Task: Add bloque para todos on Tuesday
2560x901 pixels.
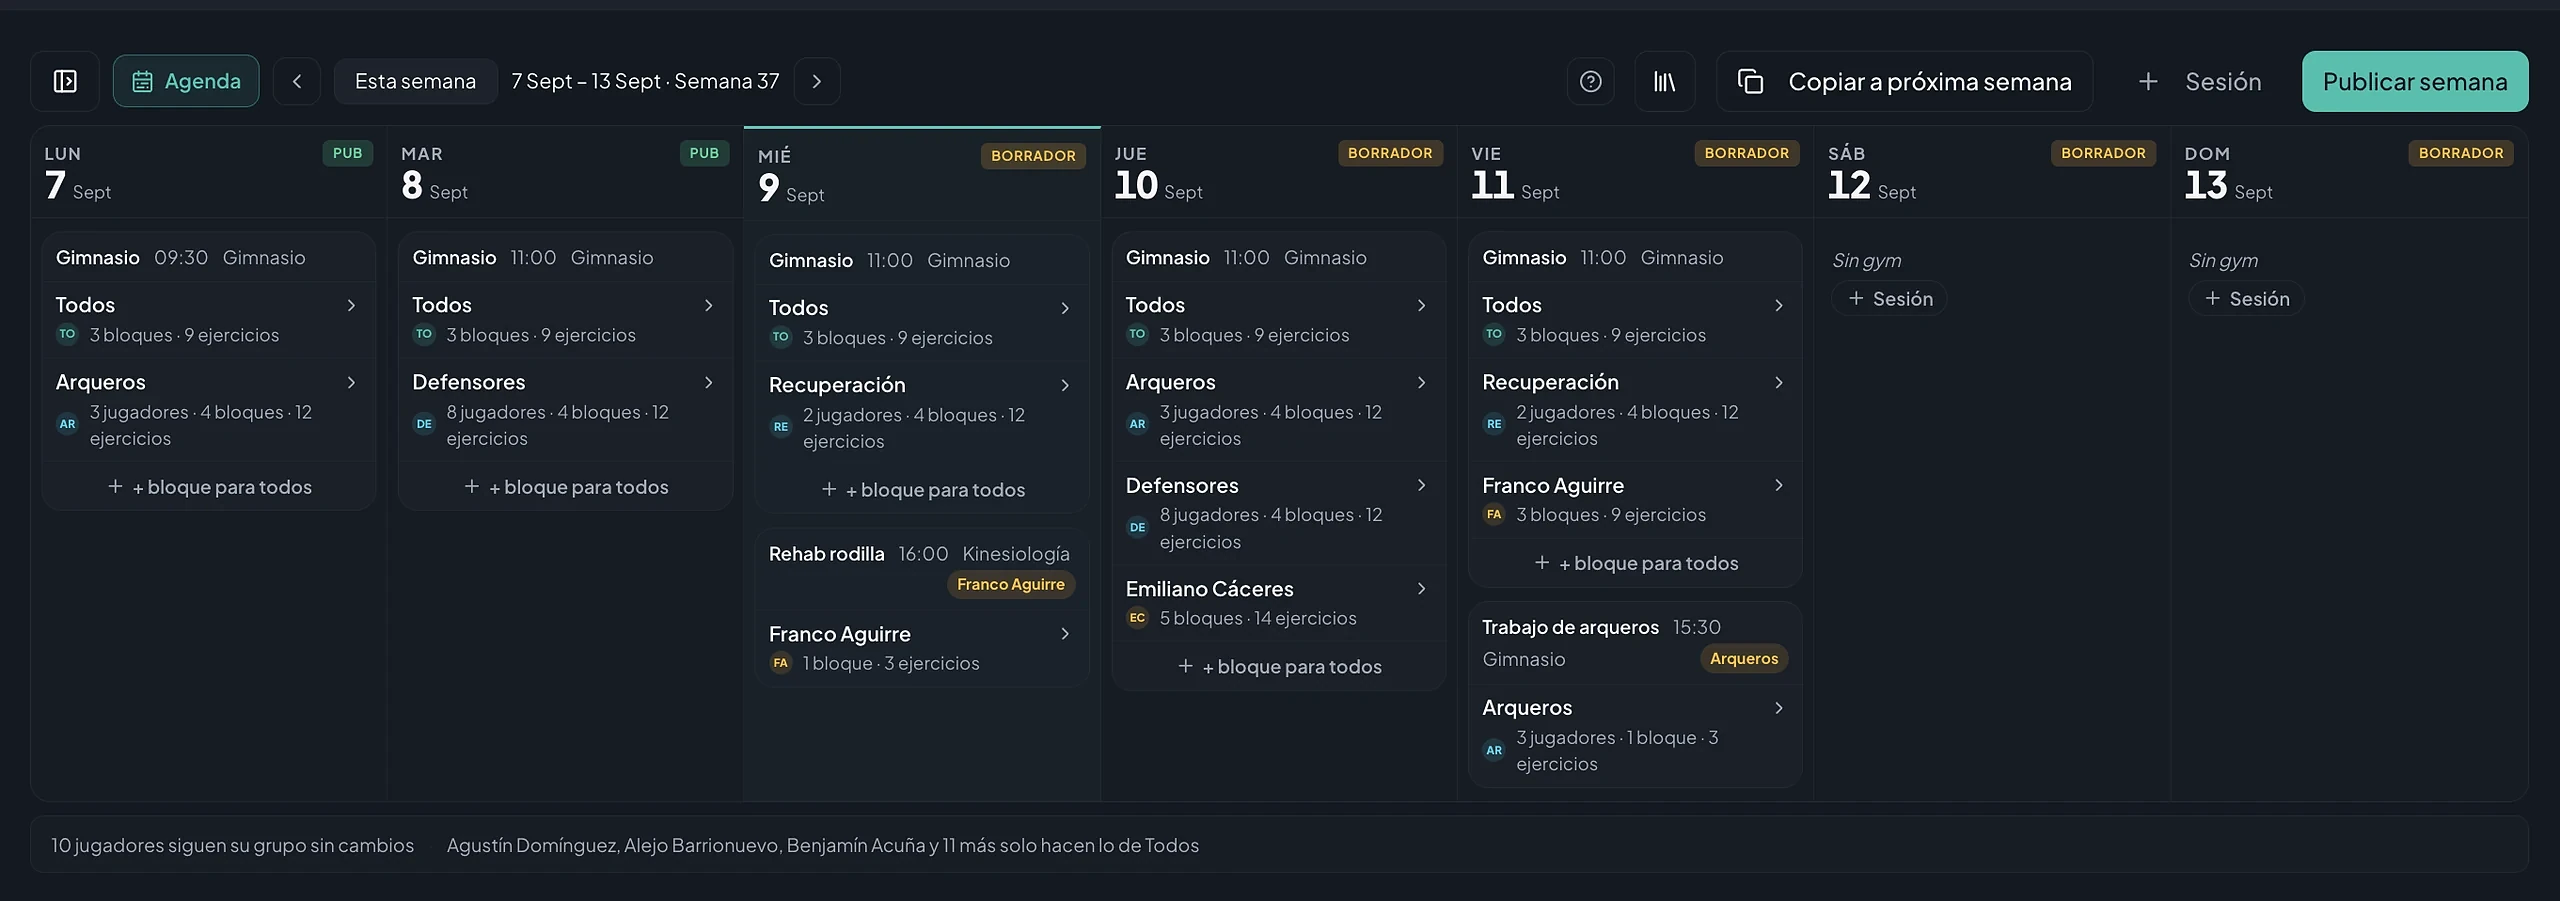Action: click(x=566, y=486)
